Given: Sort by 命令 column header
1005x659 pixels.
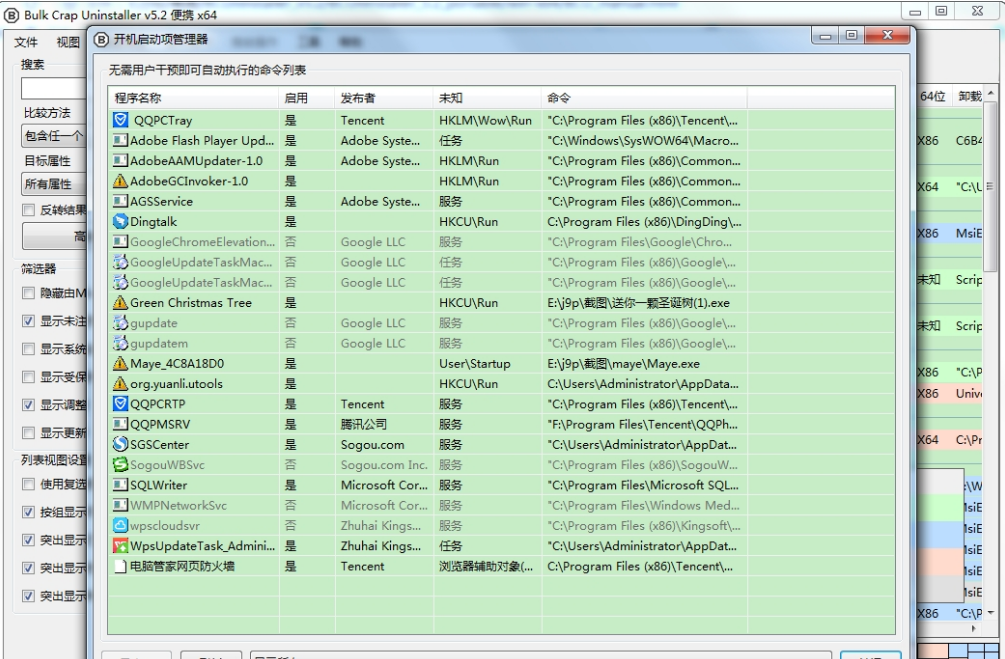Looking at the screenshot, I should [x=644, y=98].
